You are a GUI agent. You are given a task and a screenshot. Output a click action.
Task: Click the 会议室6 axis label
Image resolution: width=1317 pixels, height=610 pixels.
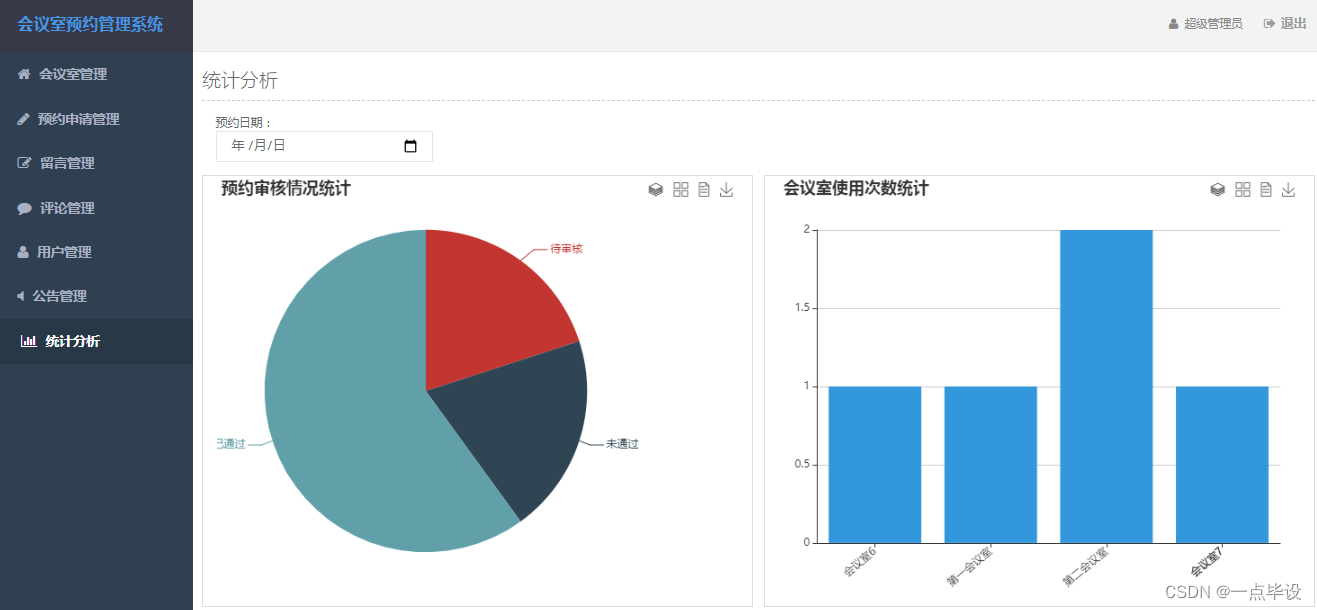860,562
